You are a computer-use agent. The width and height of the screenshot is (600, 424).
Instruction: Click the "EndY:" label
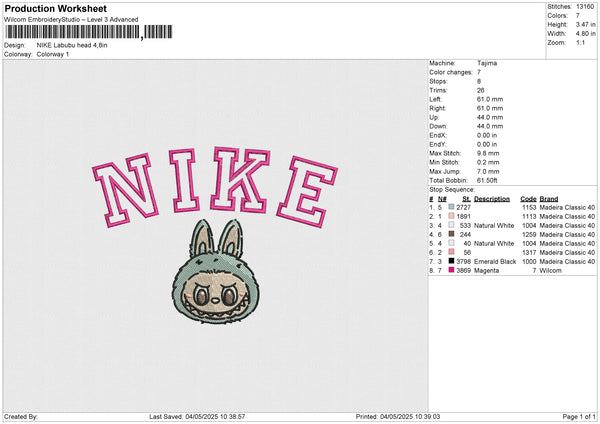[x=438, y=144]
